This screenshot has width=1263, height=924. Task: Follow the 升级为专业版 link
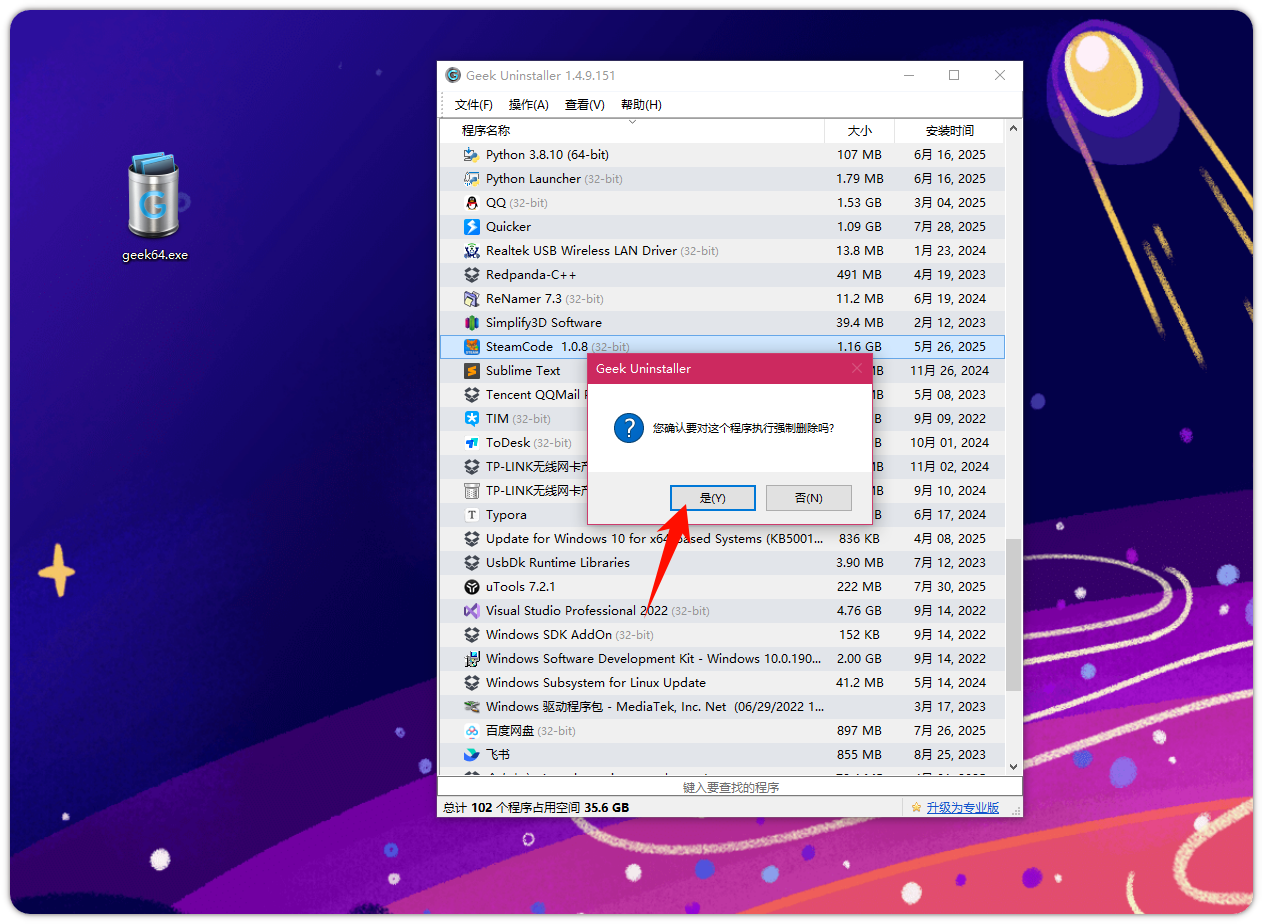pyautogui.click(x=962, y=808)
